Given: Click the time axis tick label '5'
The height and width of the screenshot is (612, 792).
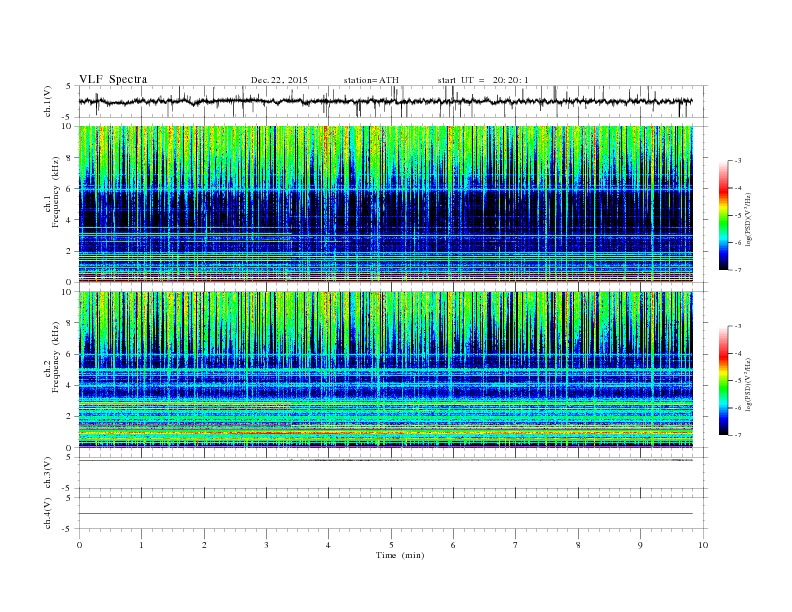Looking at the screenshot, I should [x=391, y=545].
